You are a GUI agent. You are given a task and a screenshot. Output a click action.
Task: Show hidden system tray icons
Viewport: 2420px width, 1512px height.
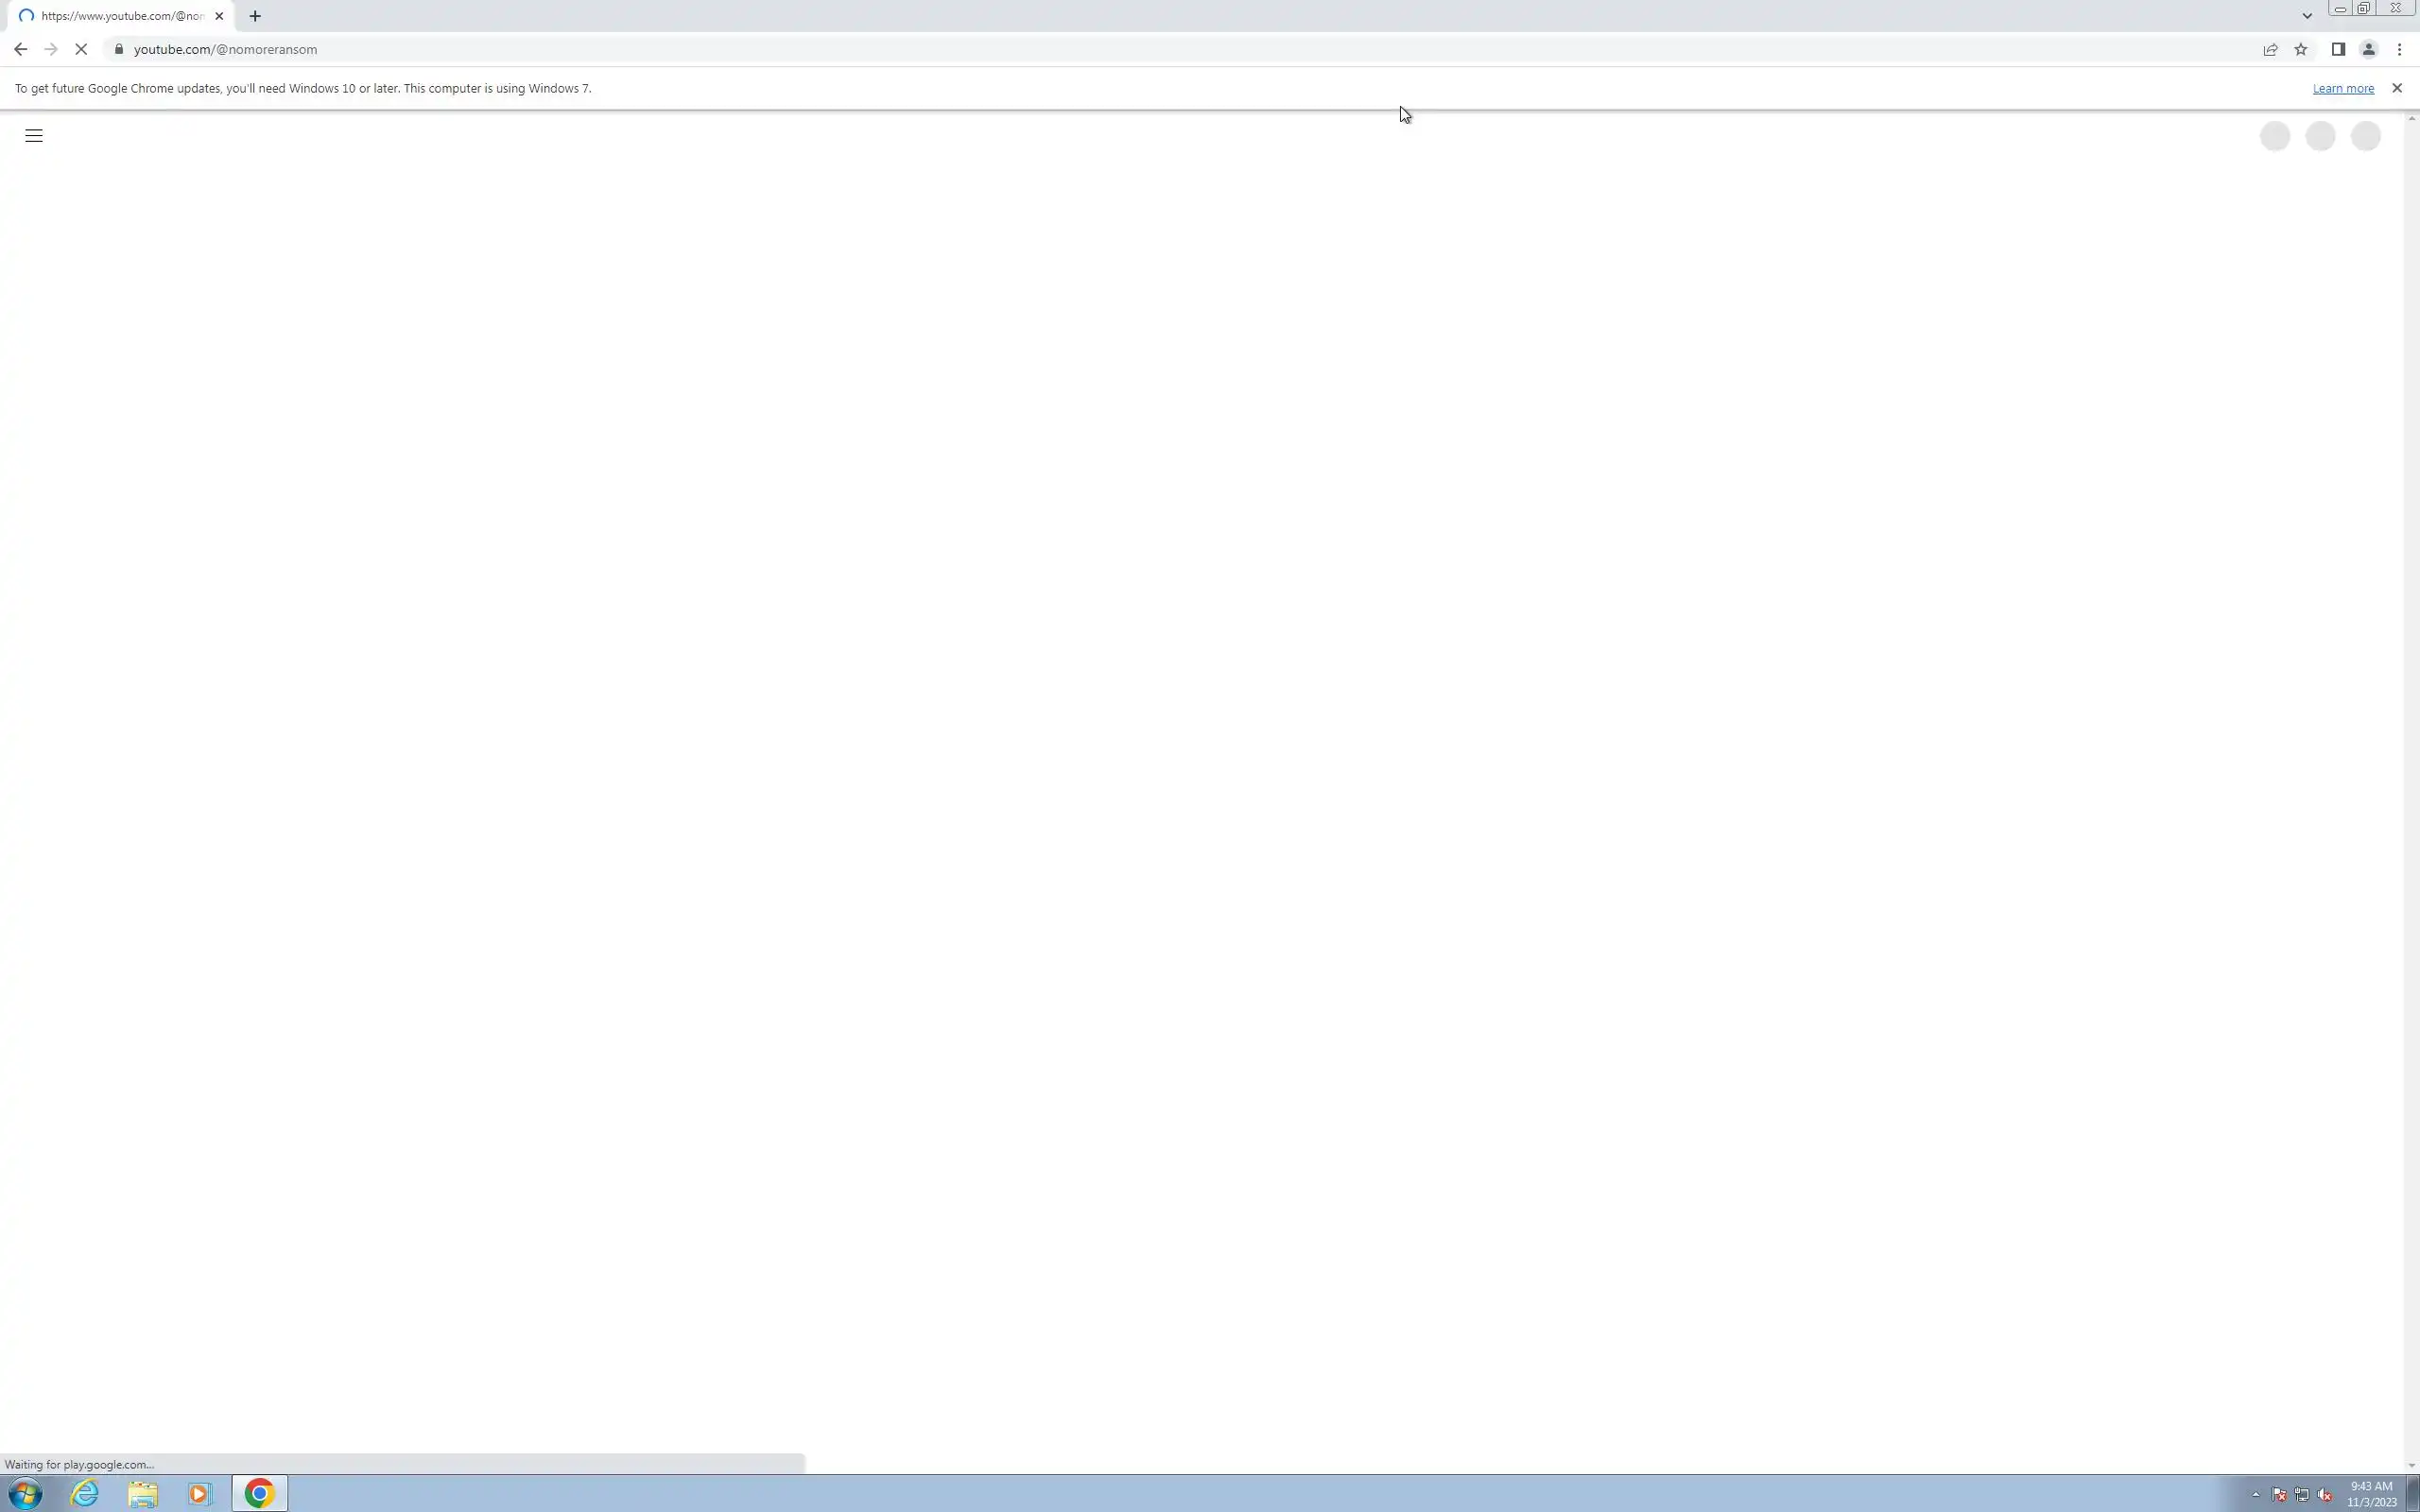pos(2256,1495)
